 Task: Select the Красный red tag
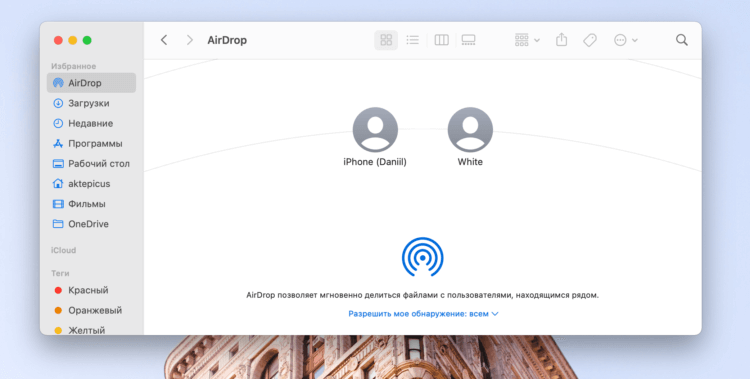coord(91,290)
